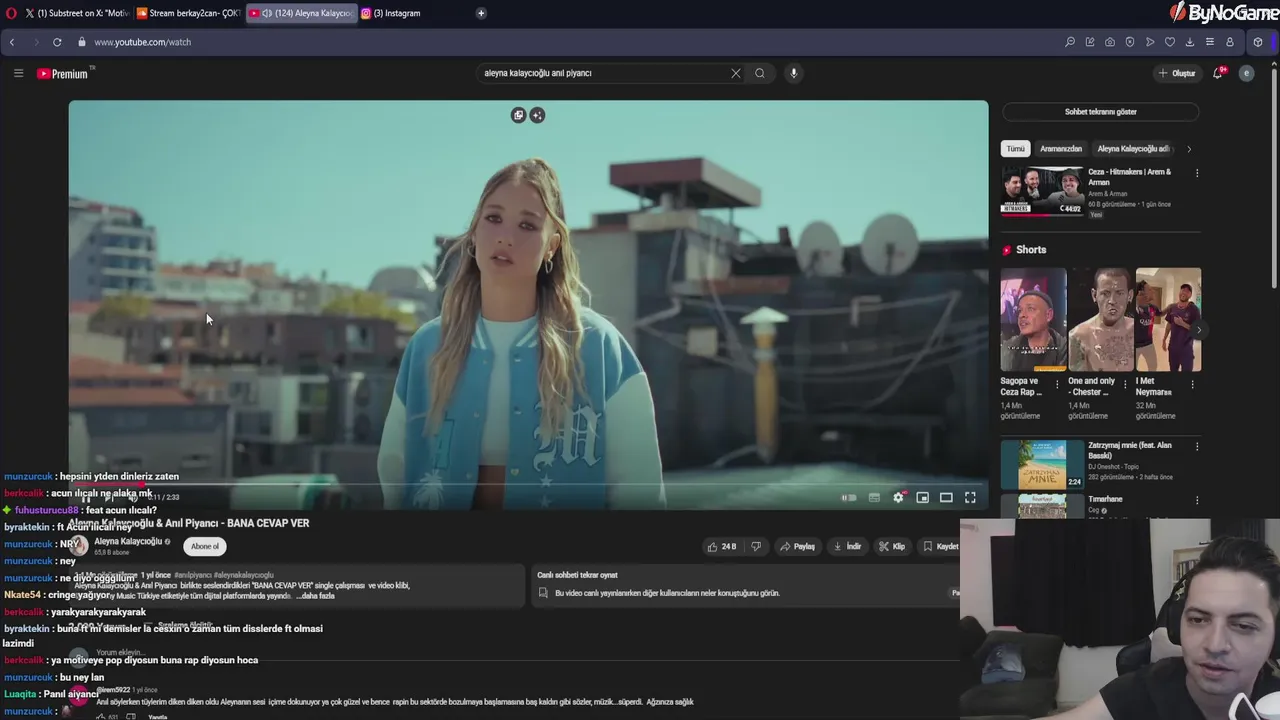The height and width of the screenshot is (720, 1280).
Task: Reload the page using the refresh icon
Action: coord(57,42)
